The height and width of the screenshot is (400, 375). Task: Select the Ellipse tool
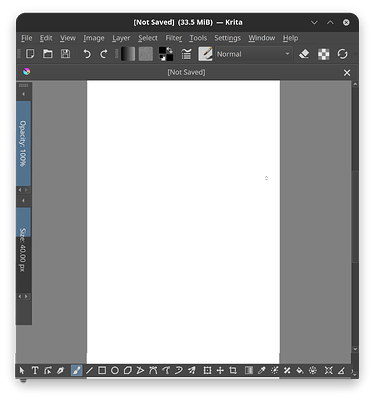point(115,370)
